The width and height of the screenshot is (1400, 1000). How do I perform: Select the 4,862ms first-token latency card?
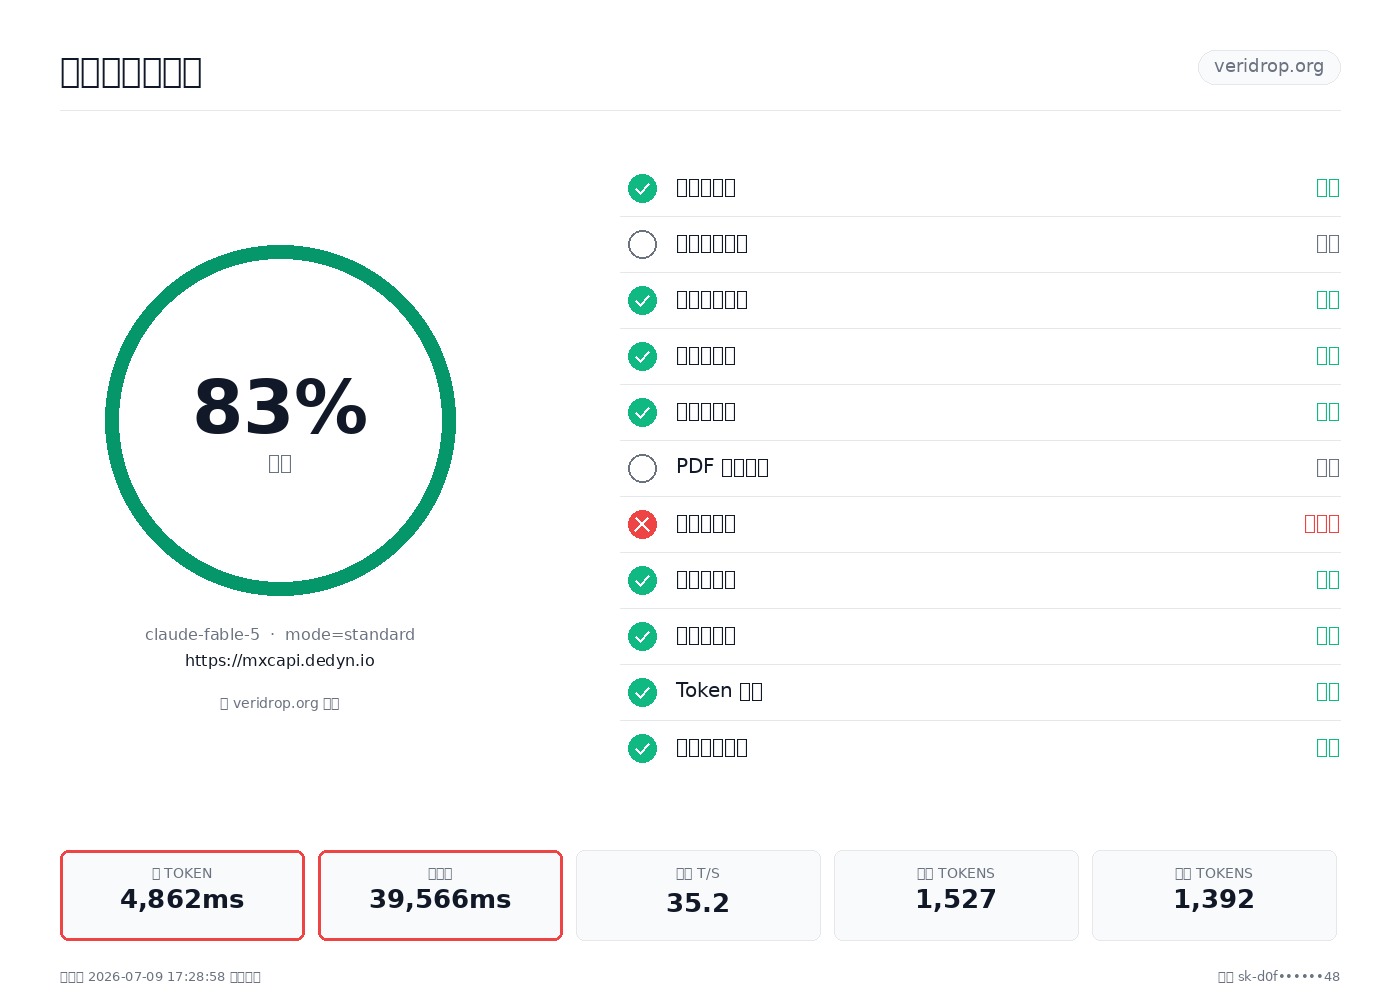[x=182, y=895]
